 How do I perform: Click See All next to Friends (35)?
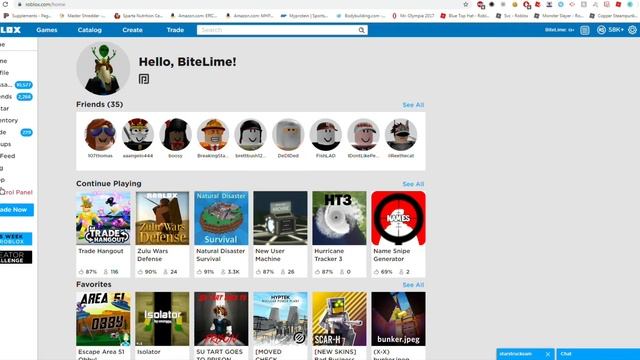(413, 105)
